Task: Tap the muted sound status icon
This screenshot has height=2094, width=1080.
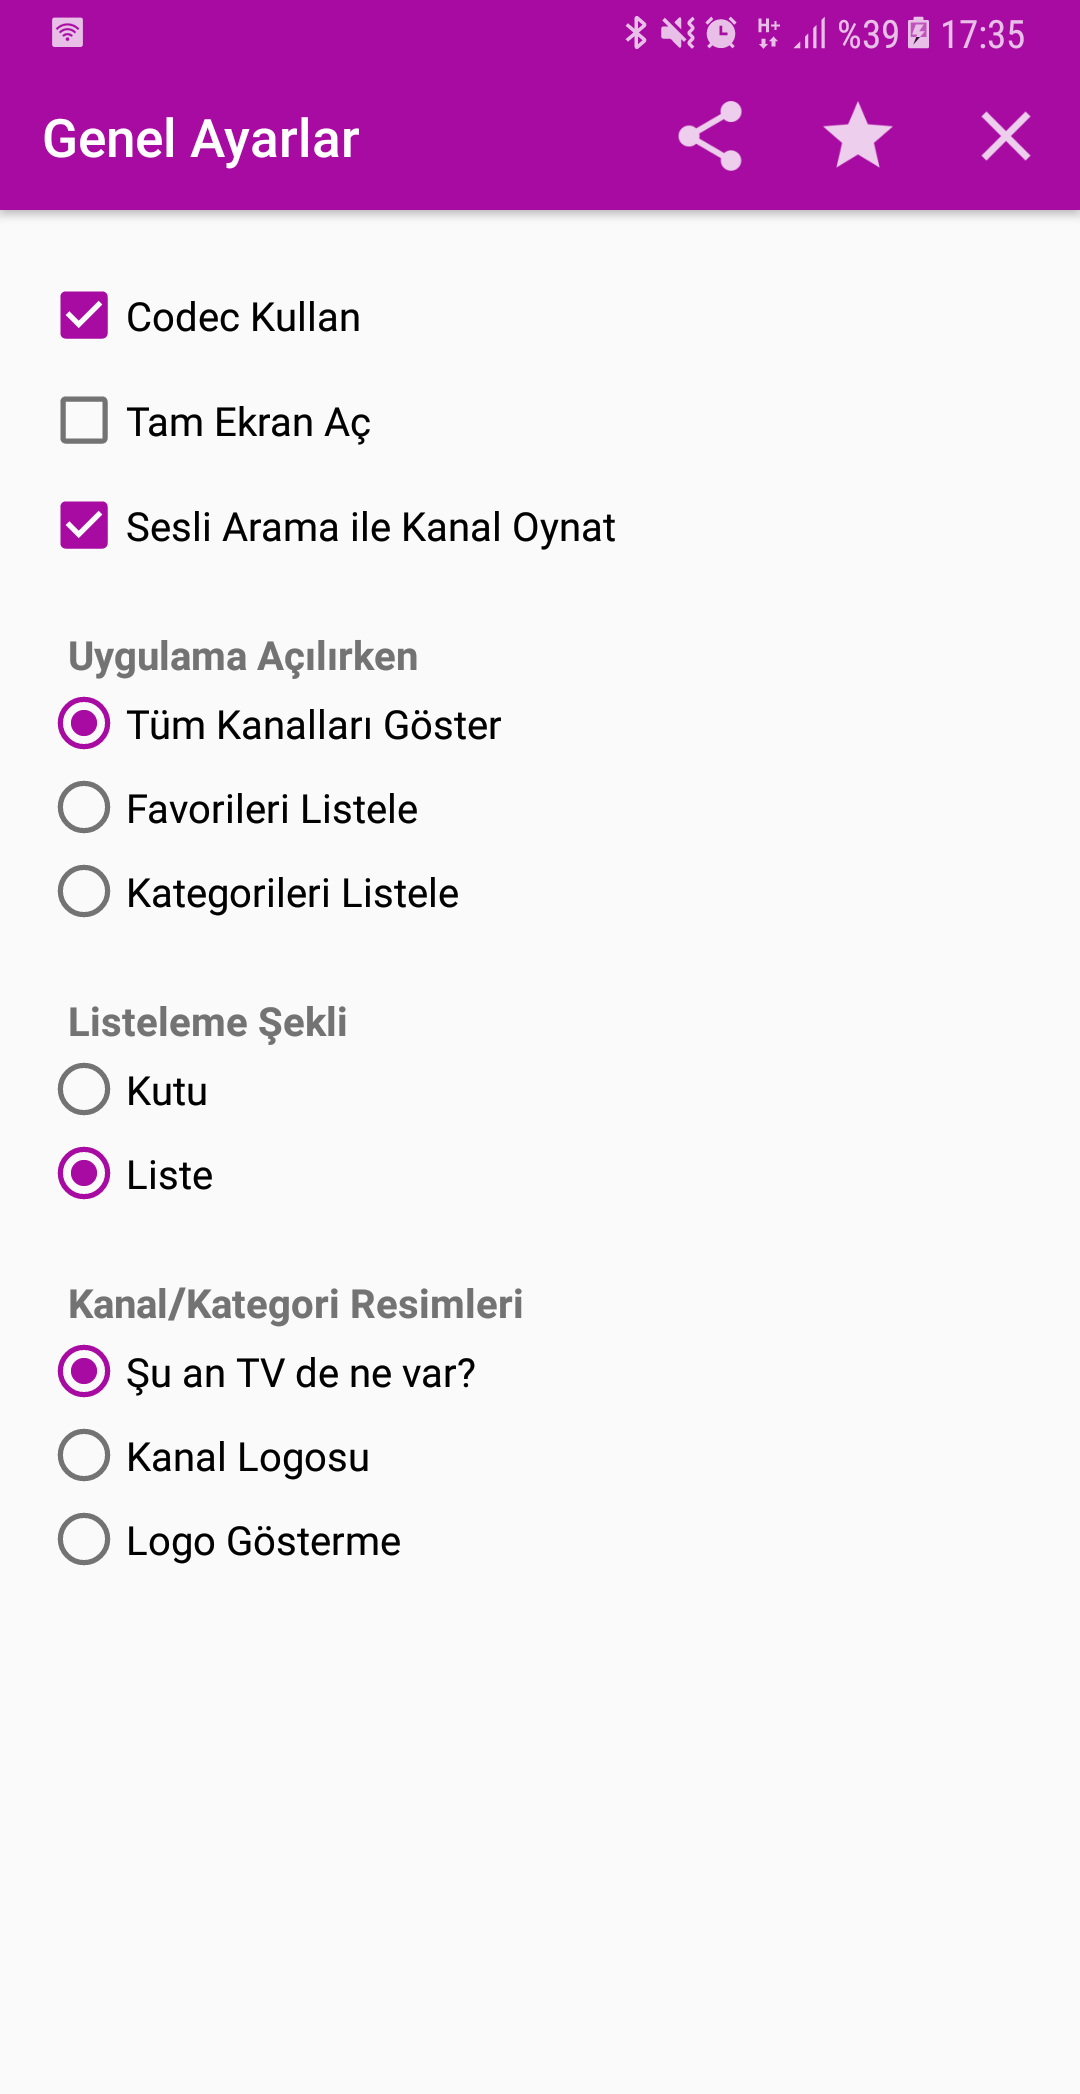Action: point(678,33)
